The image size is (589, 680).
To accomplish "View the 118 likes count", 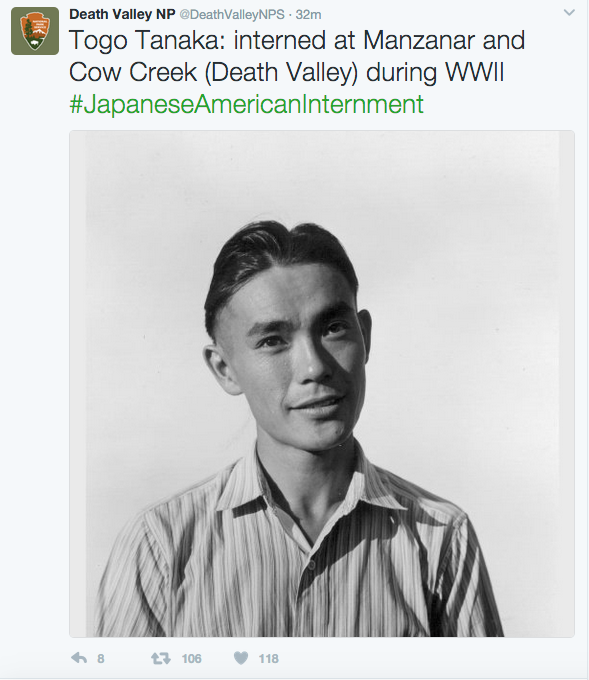I will click(268, 659).
